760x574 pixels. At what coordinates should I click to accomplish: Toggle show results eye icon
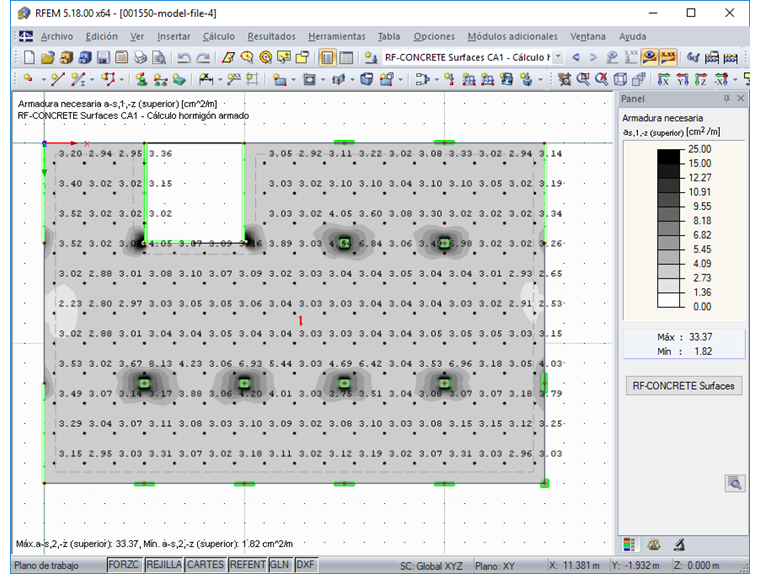tap(649, 58)
